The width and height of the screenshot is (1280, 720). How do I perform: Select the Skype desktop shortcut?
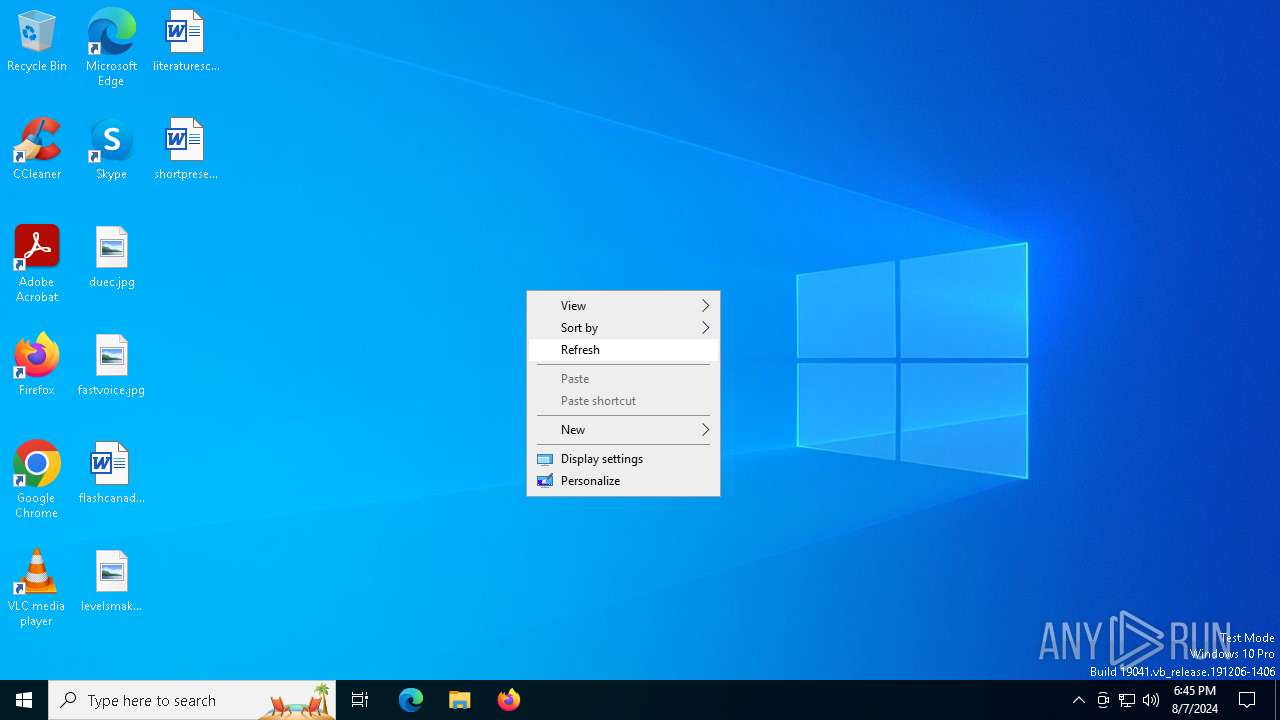point(111,149)
